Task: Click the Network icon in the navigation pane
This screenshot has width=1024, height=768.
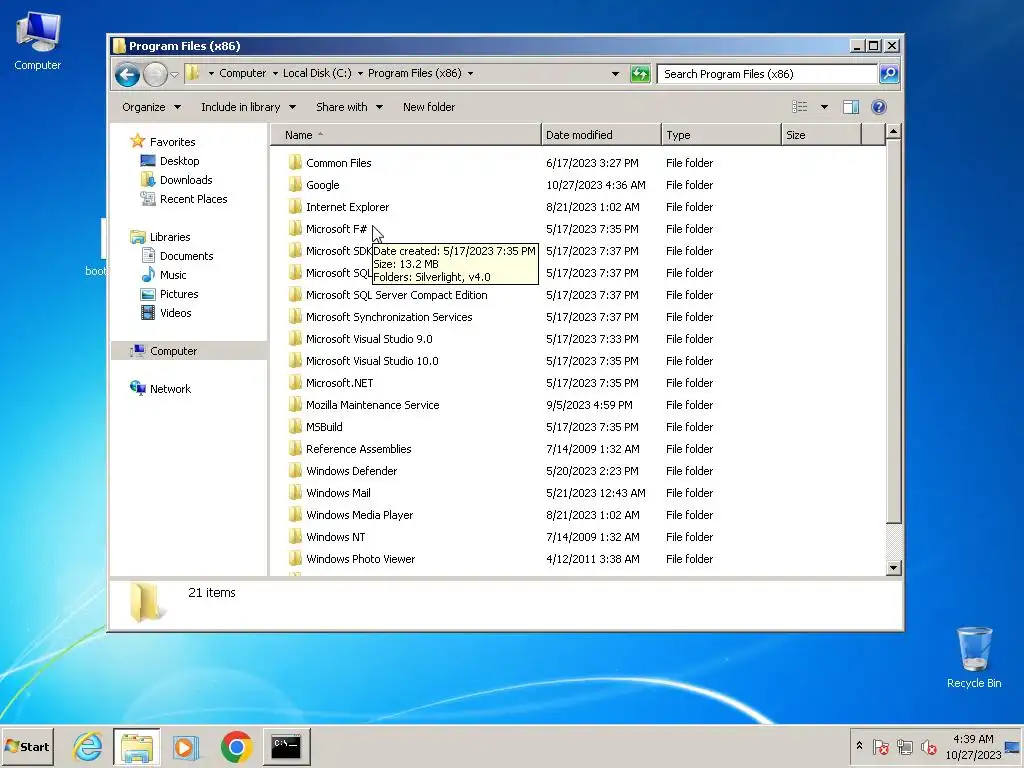Action: point(138,389)
